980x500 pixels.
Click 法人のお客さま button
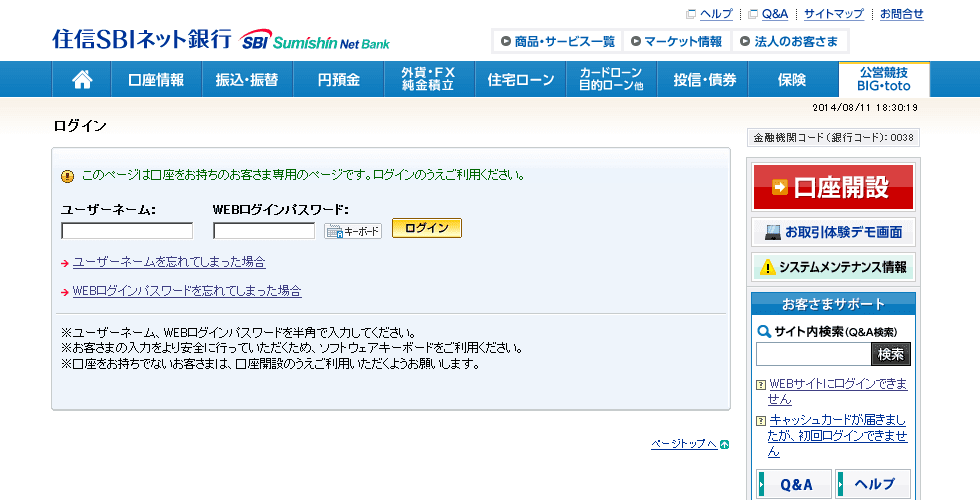click(x=789, y=42)
